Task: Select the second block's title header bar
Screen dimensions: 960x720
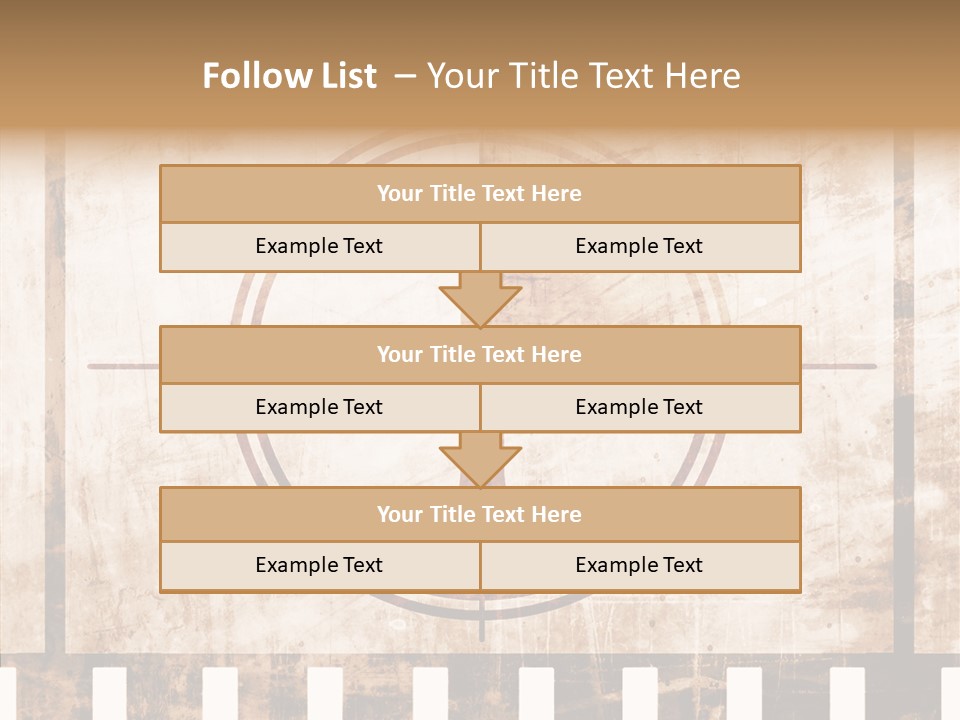Action: (480, 354)
